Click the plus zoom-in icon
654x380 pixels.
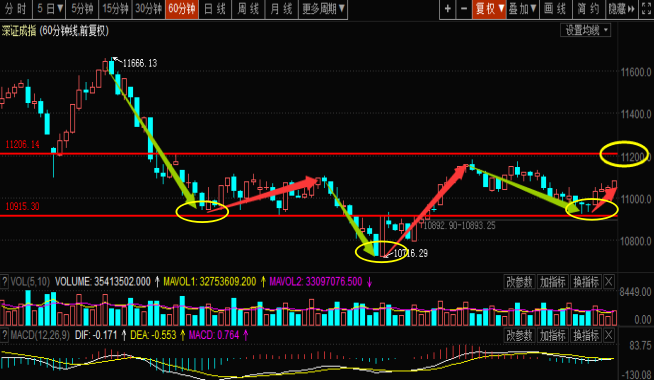click(448, 9)
